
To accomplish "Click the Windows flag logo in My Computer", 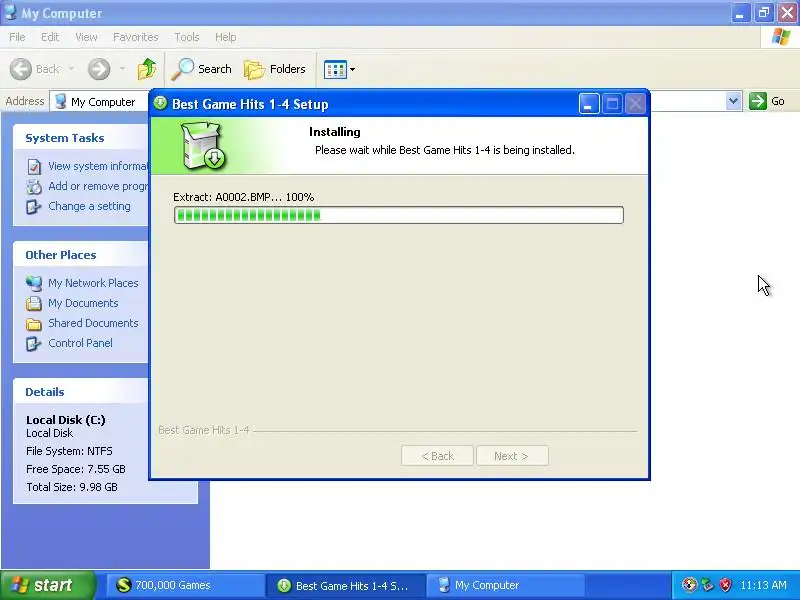I will point(781,37).
